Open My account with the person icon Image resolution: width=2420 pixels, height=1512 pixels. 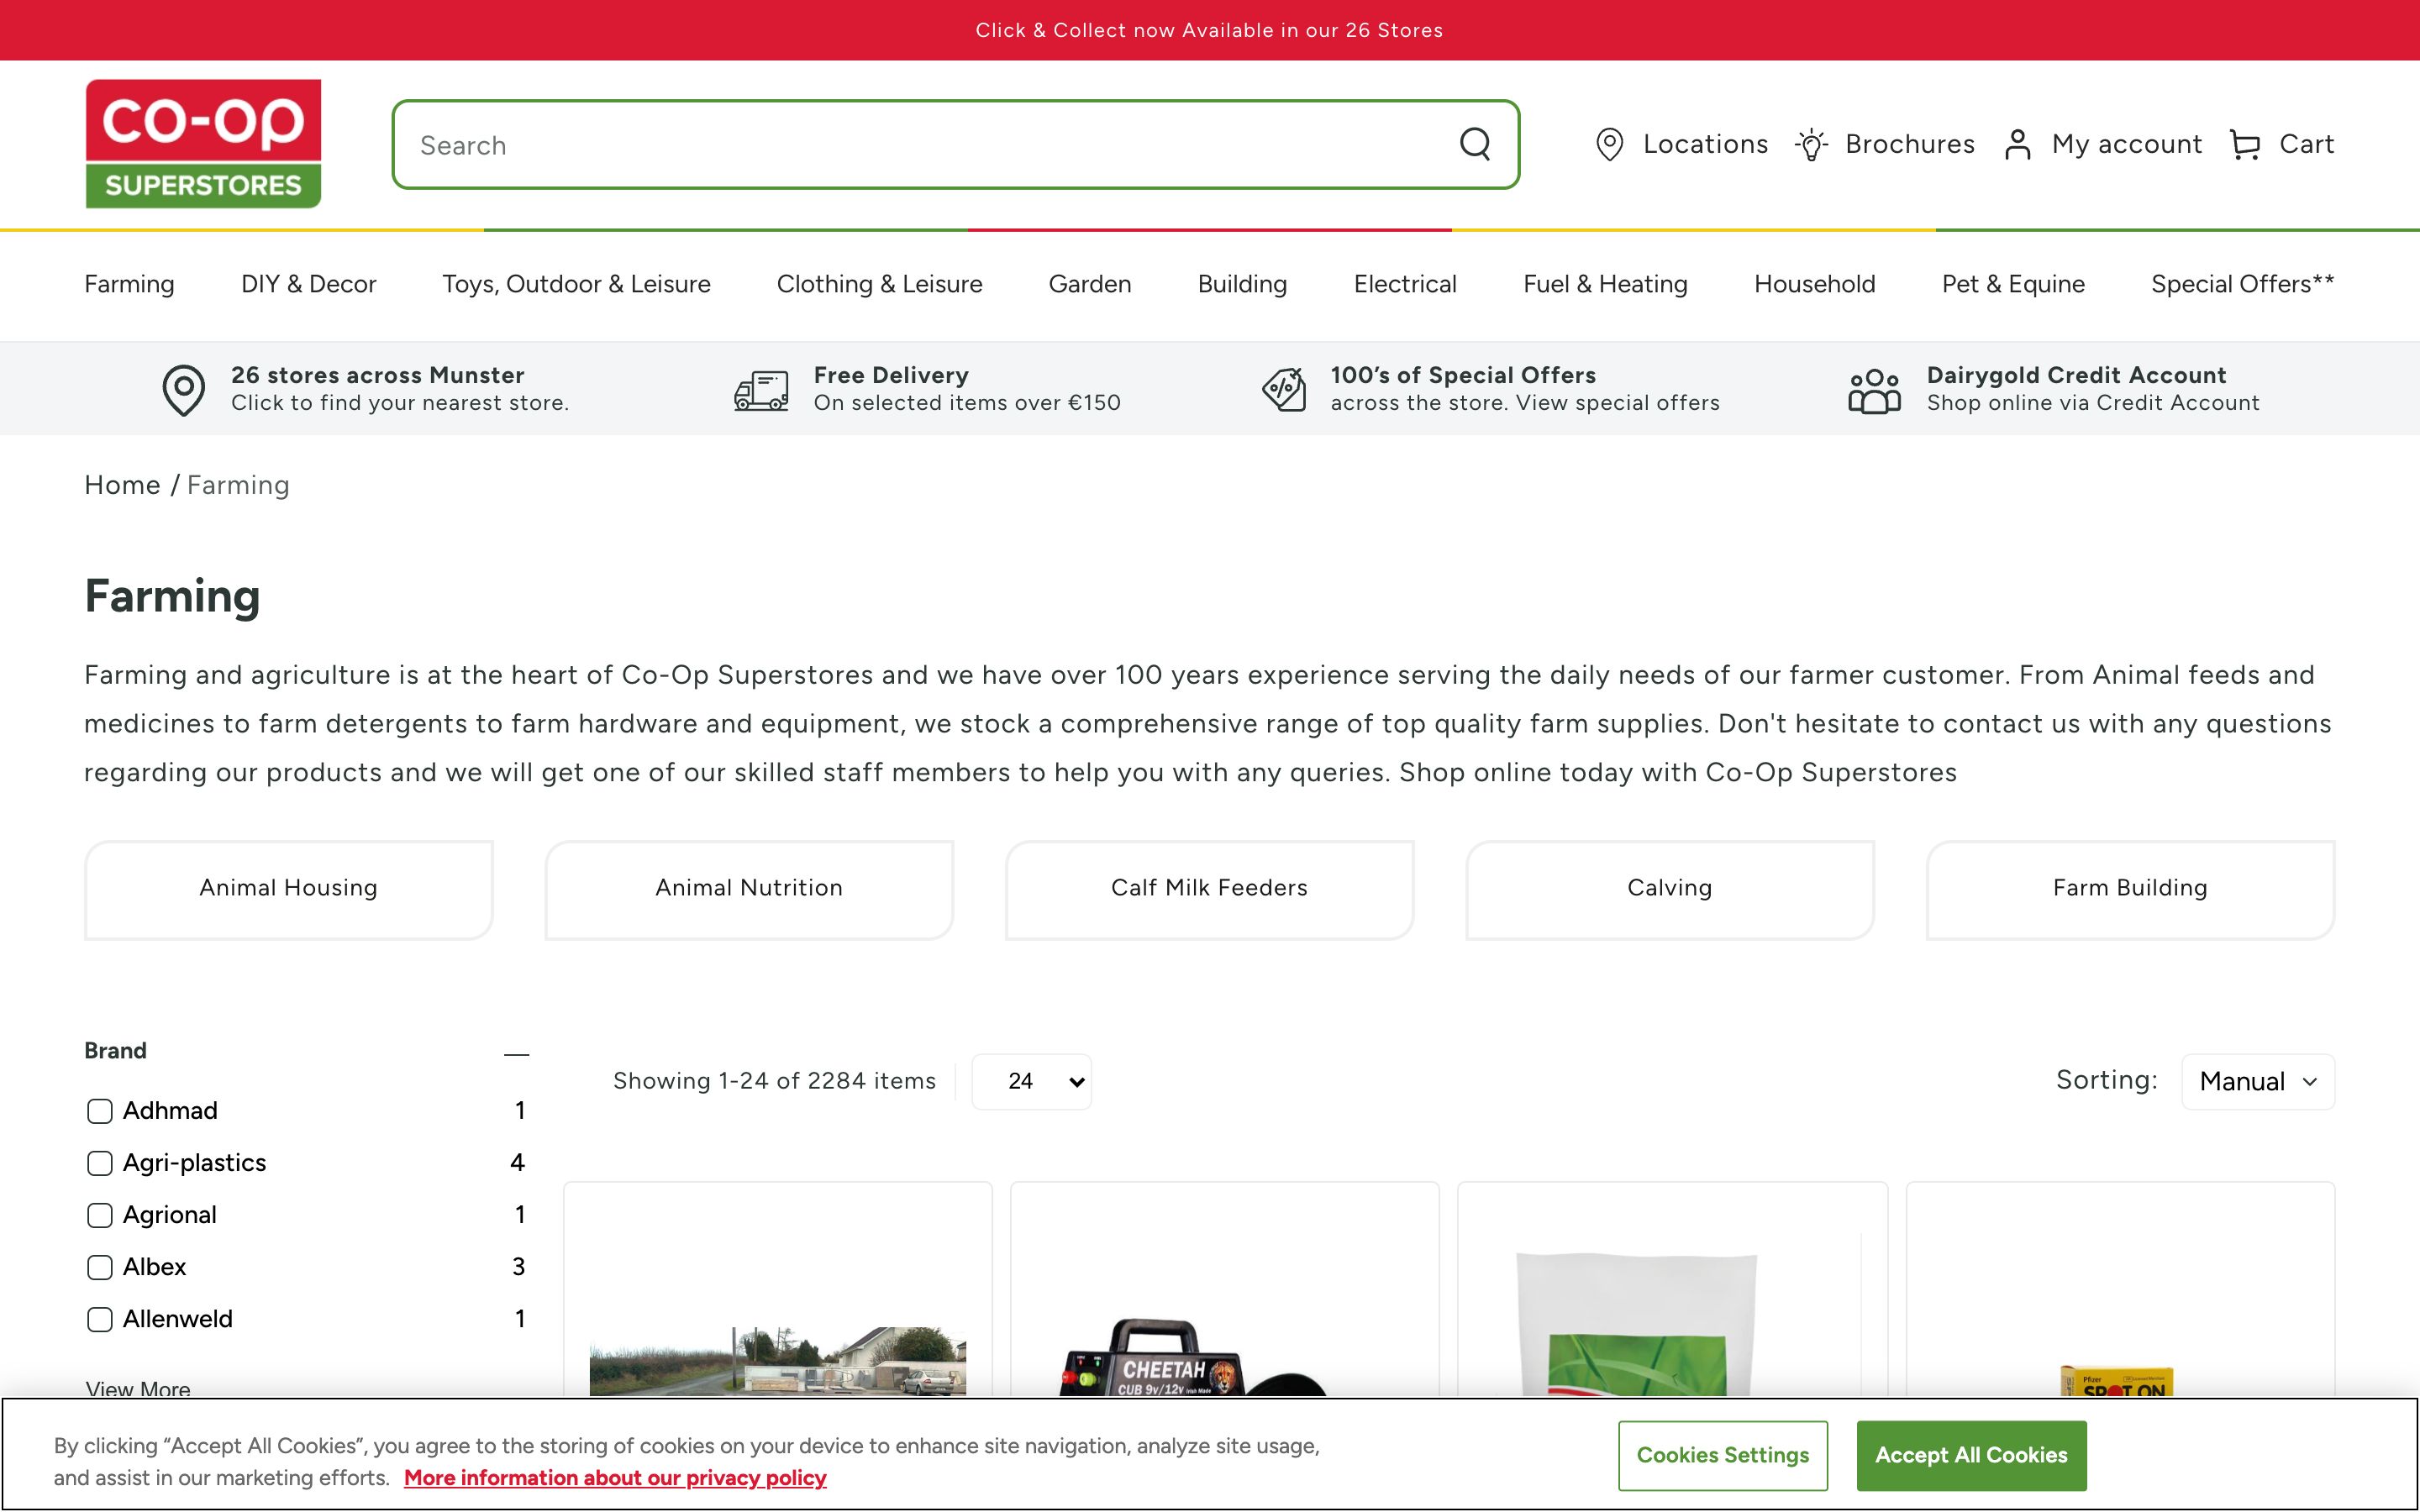point(2018,144)
